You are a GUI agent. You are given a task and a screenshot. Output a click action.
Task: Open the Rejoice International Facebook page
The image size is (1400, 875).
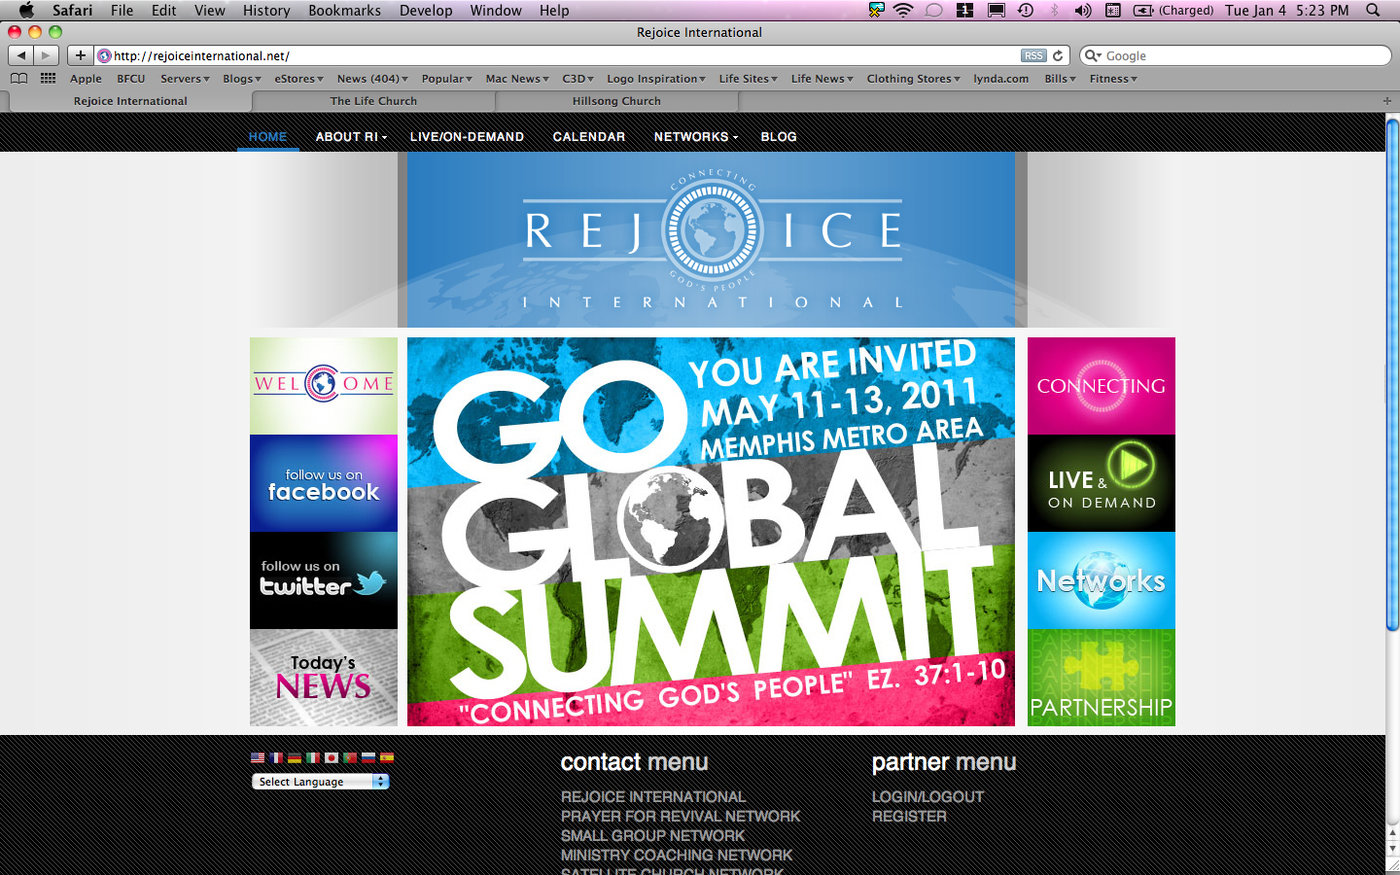tap(322, 485)
